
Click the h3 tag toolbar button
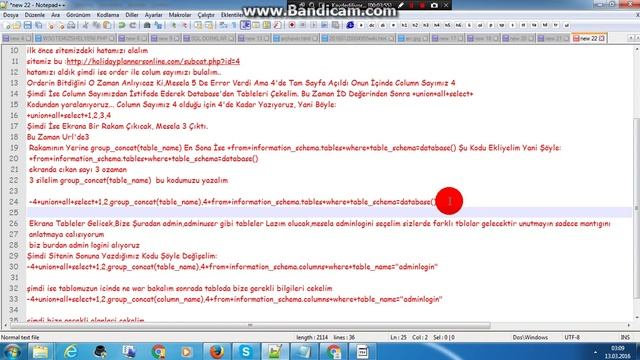(x=426, y=25)
